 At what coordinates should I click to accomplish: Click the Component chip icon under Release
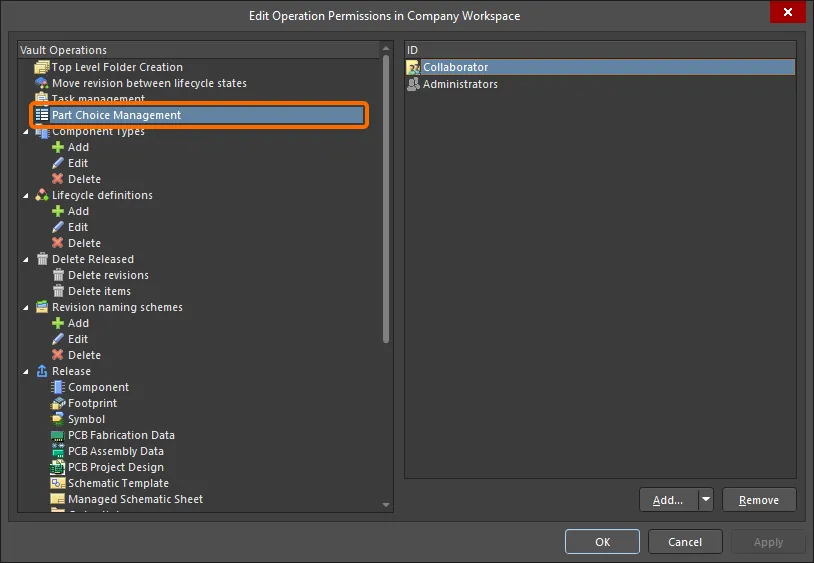click(x=58, y=387)
